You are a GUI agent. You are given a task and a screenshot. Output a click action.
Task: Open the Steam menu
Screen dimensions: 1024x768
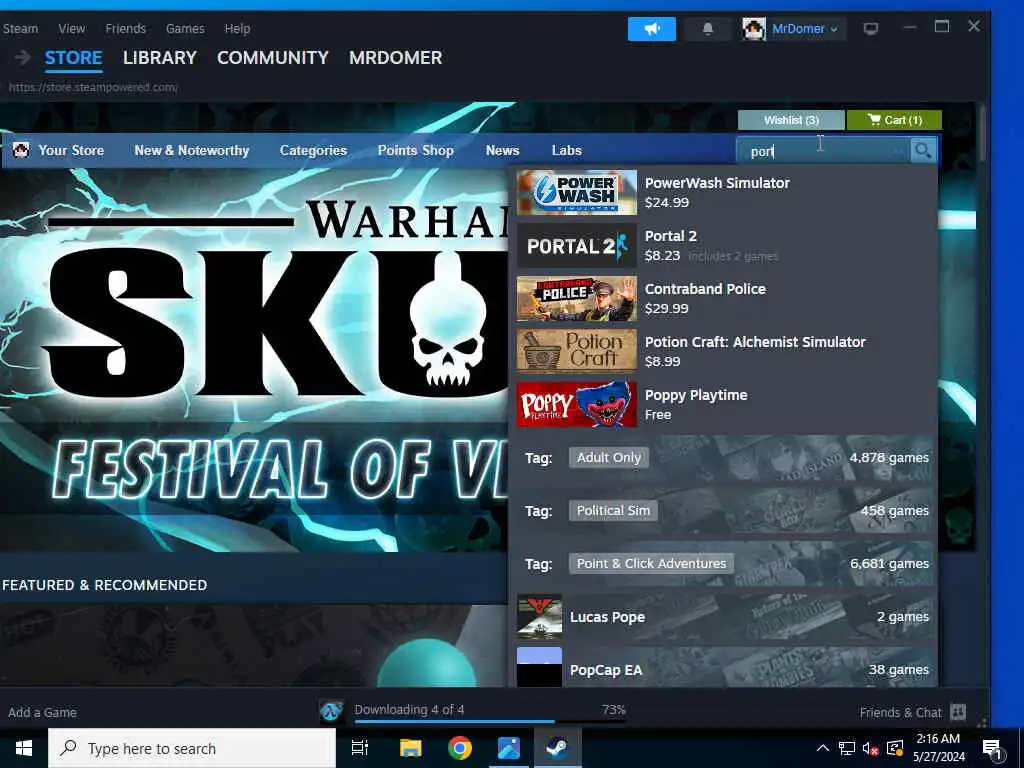click(20, 29)
